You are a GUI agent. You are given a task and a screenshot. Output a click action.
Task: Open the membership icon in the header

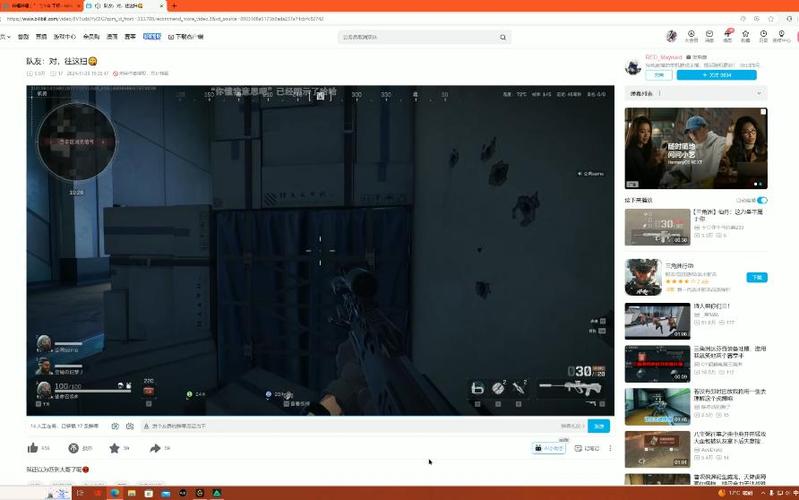691,36
